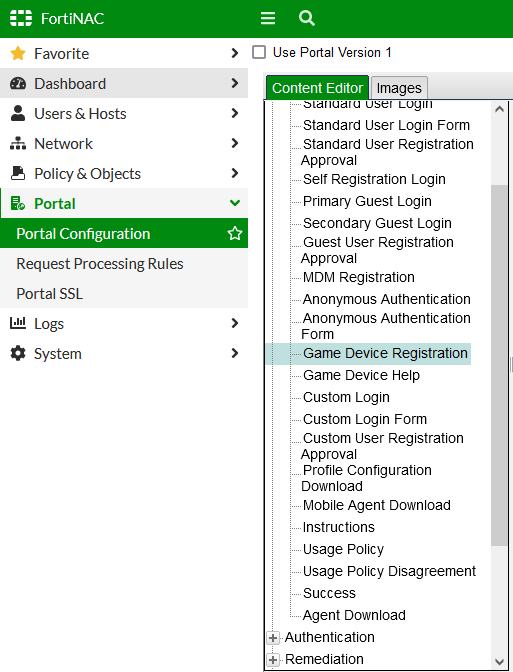Open the search magnifier icon
Viewport: 513px width, 672px height.
click(x=306, y=18)
